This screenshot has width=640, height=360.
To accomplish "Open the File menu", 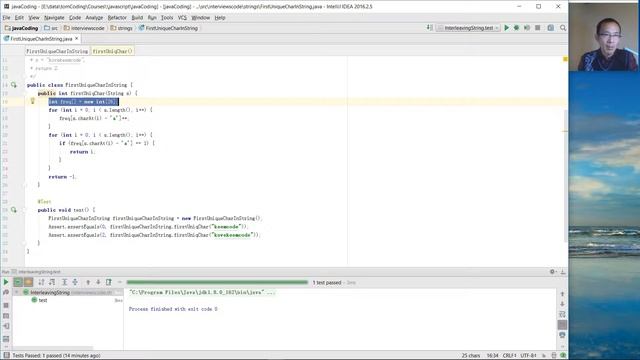I will (x=6, y=18).
